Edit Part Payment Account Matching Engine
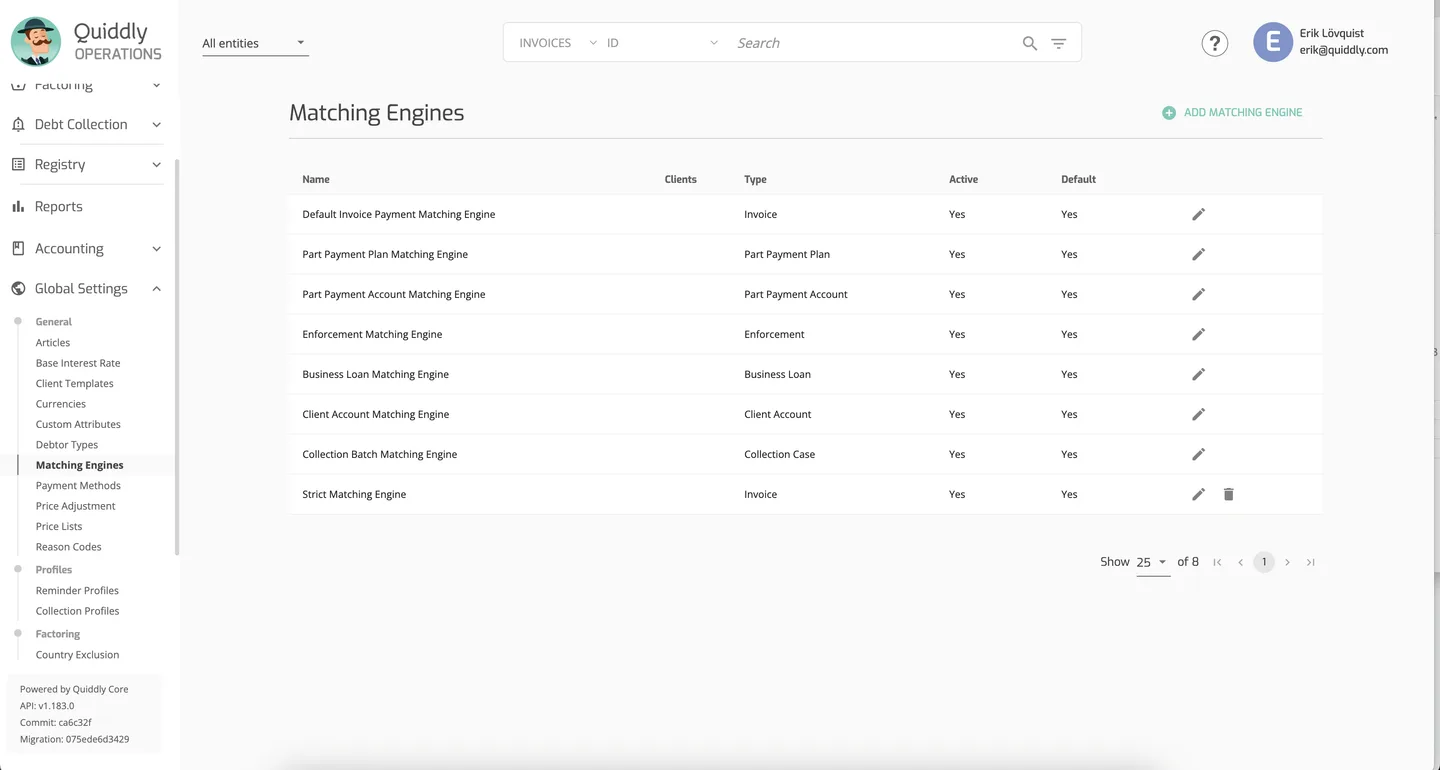 (x=1198, y=294)
